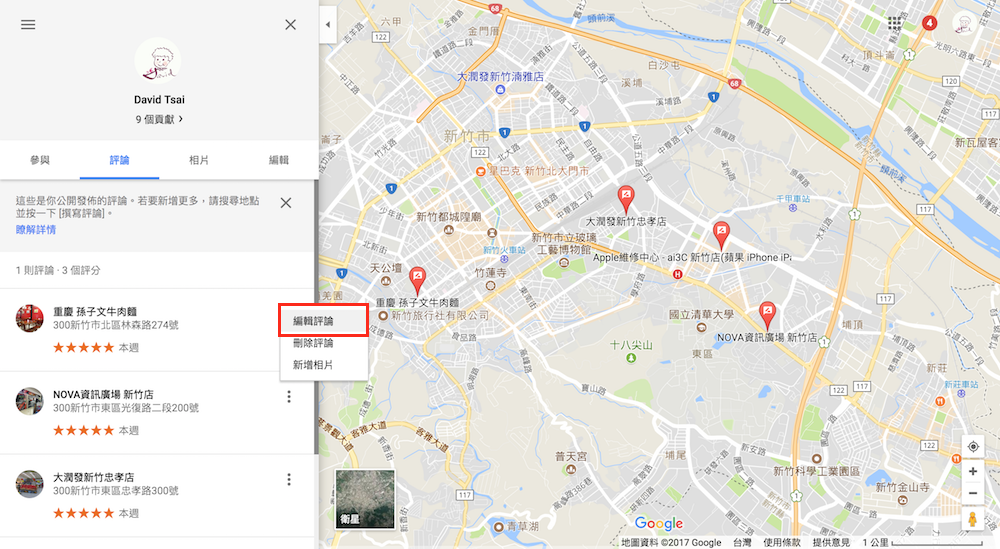Dismiss the public reviews info notice
Screen dimensions: 1000x549
[x=286, y=203]
